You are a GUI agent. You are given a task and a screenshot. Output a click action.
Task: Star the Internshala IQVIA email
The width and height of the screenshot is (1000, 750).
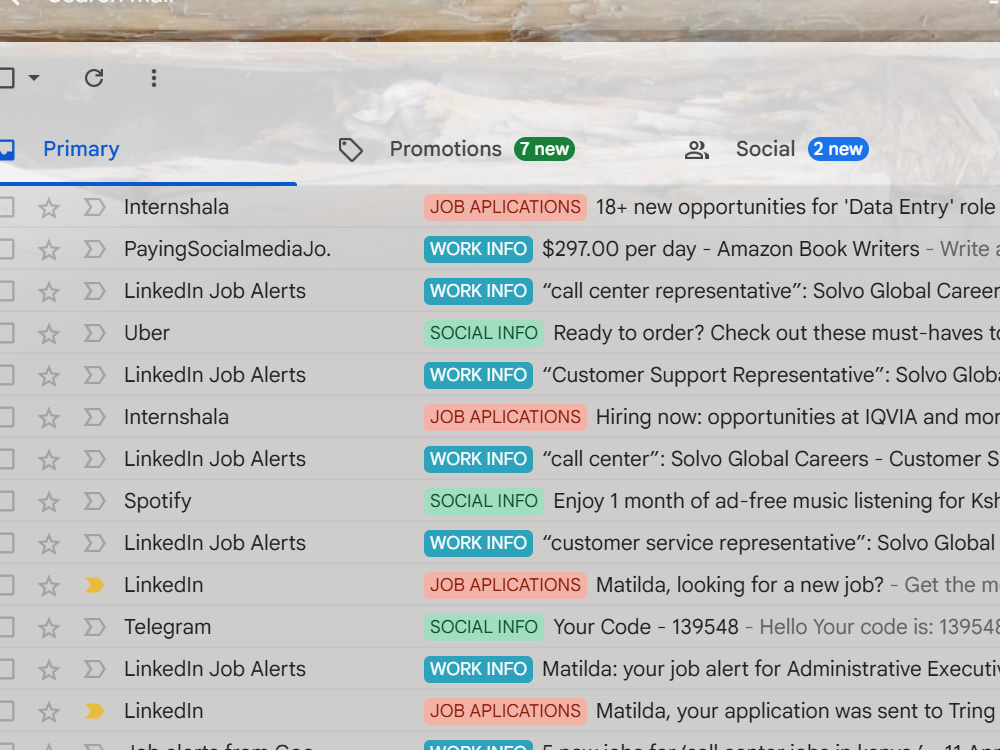click(49, 418)
